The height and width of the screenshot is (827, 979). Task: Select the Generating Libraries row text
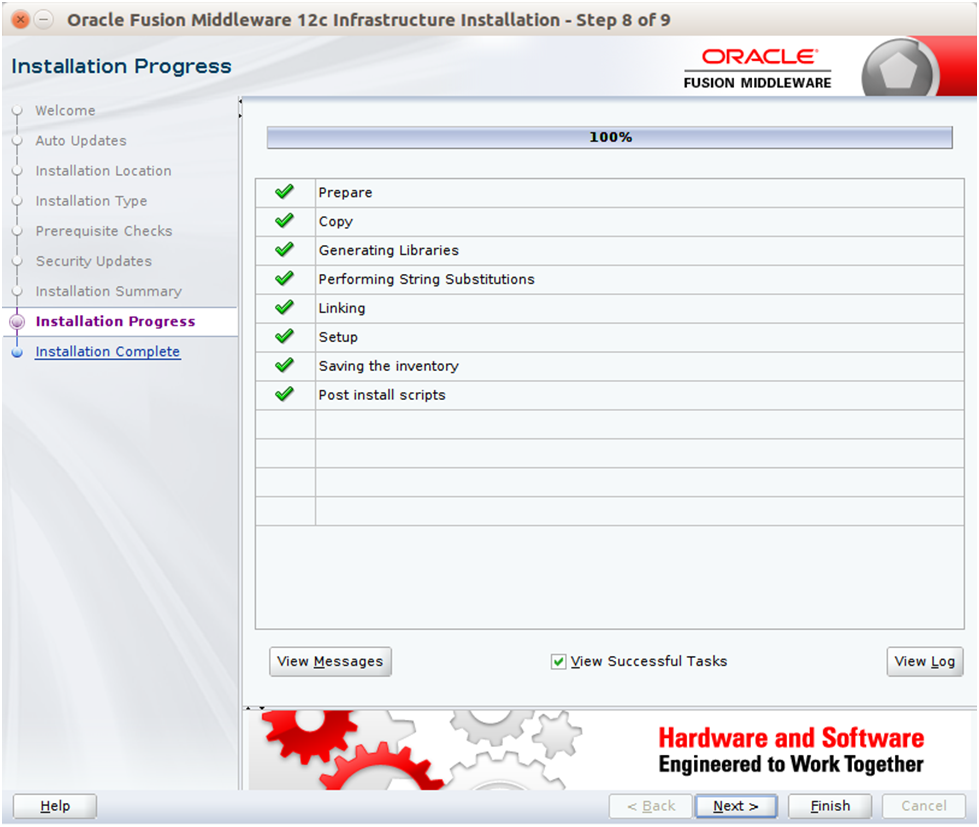(388, 250)
